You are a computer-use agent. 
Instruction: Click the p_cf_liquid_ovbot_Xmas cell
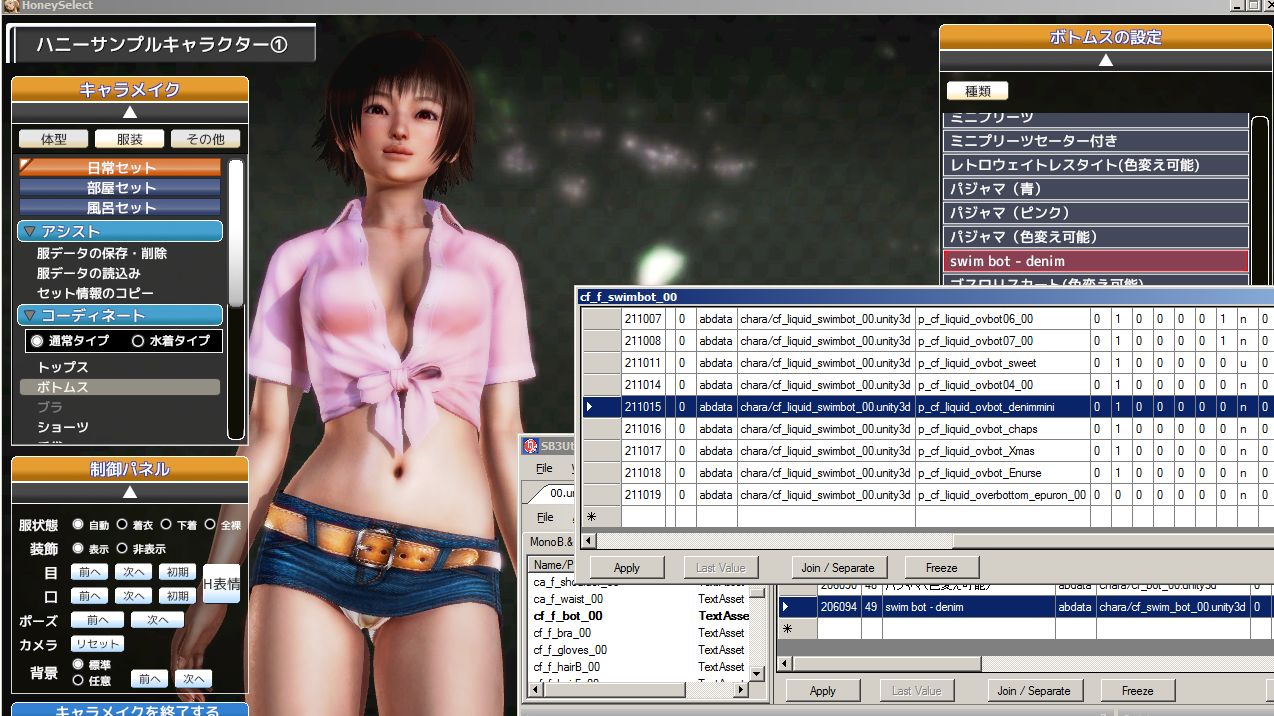1002,451
